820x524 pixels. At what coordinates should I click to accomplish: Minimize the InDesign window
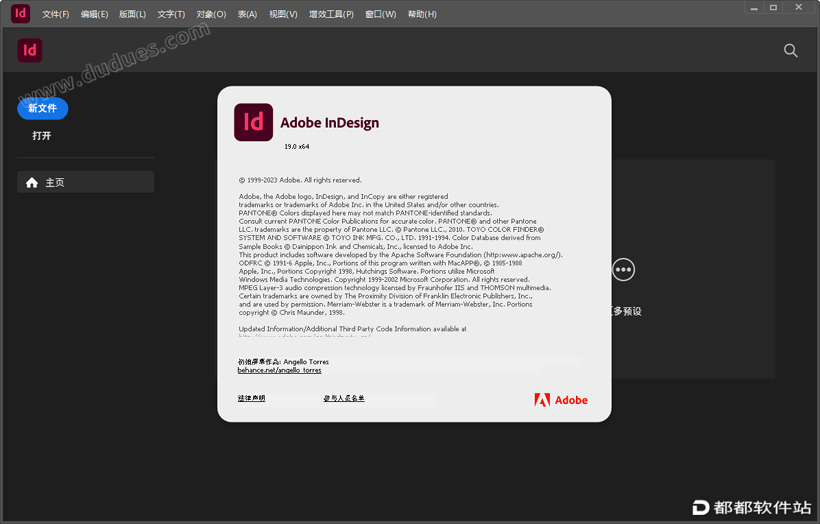click(x=754, y=8)
